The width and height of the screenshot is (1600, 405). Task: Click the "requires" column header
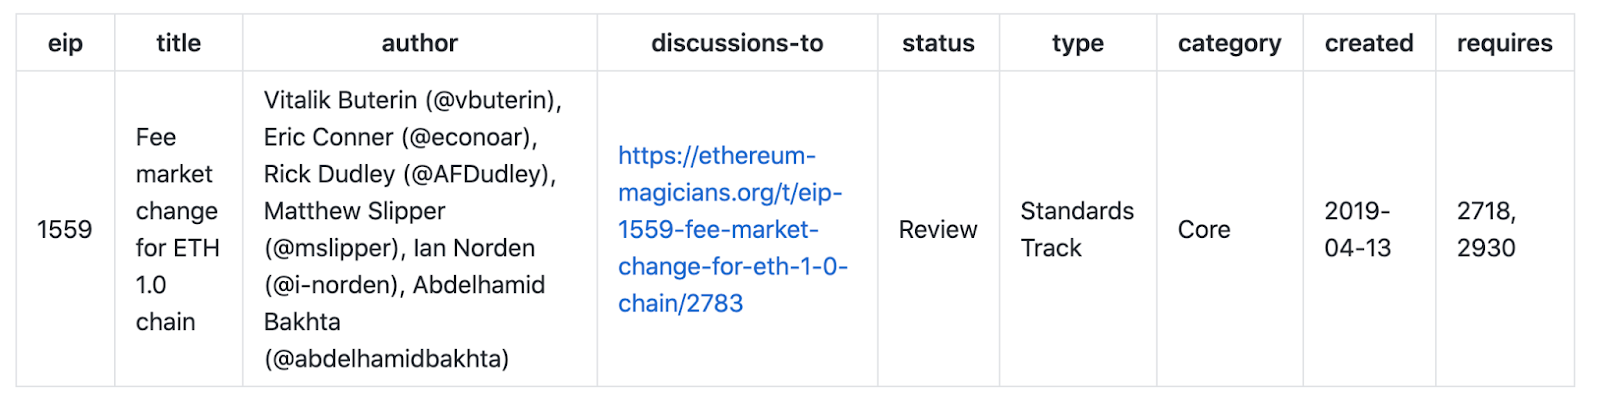1504,43
